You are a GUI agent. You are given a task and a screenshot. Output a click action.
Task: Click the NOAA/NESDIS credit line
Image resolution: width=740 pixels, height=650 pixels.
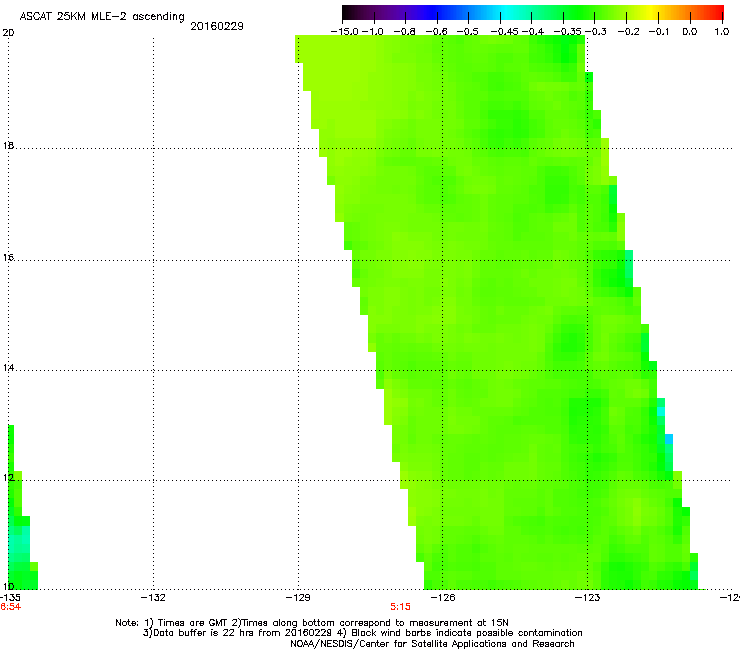tap(432, 644)
